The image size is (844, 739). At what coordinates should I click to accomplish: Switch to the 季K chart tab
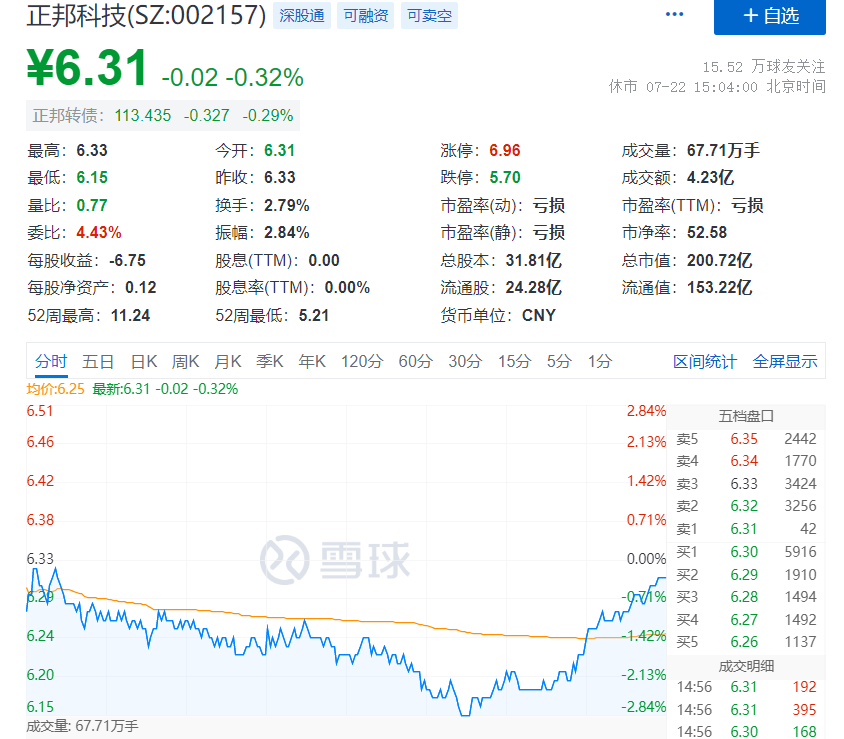[x=270, y=361]
